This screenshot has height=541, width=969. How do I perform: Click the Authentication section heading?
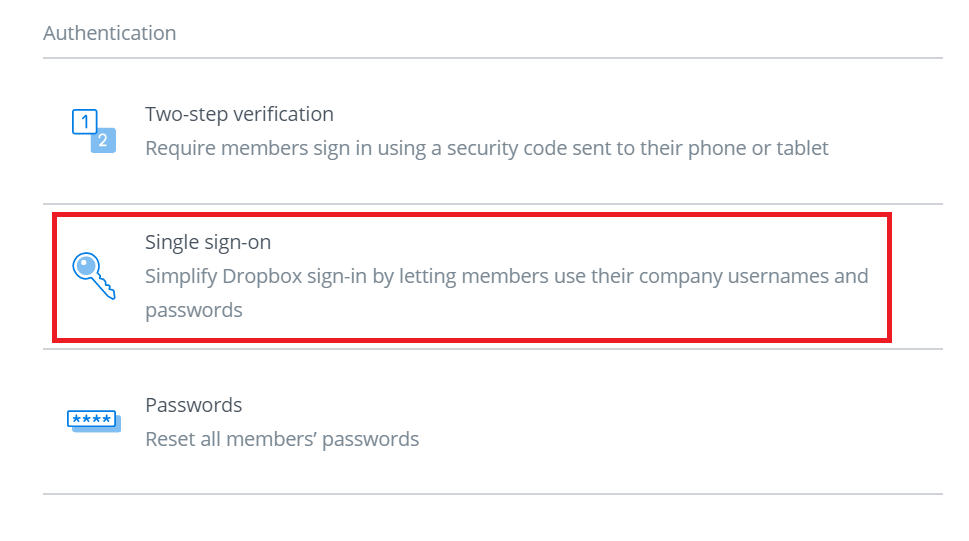(110, 33)
